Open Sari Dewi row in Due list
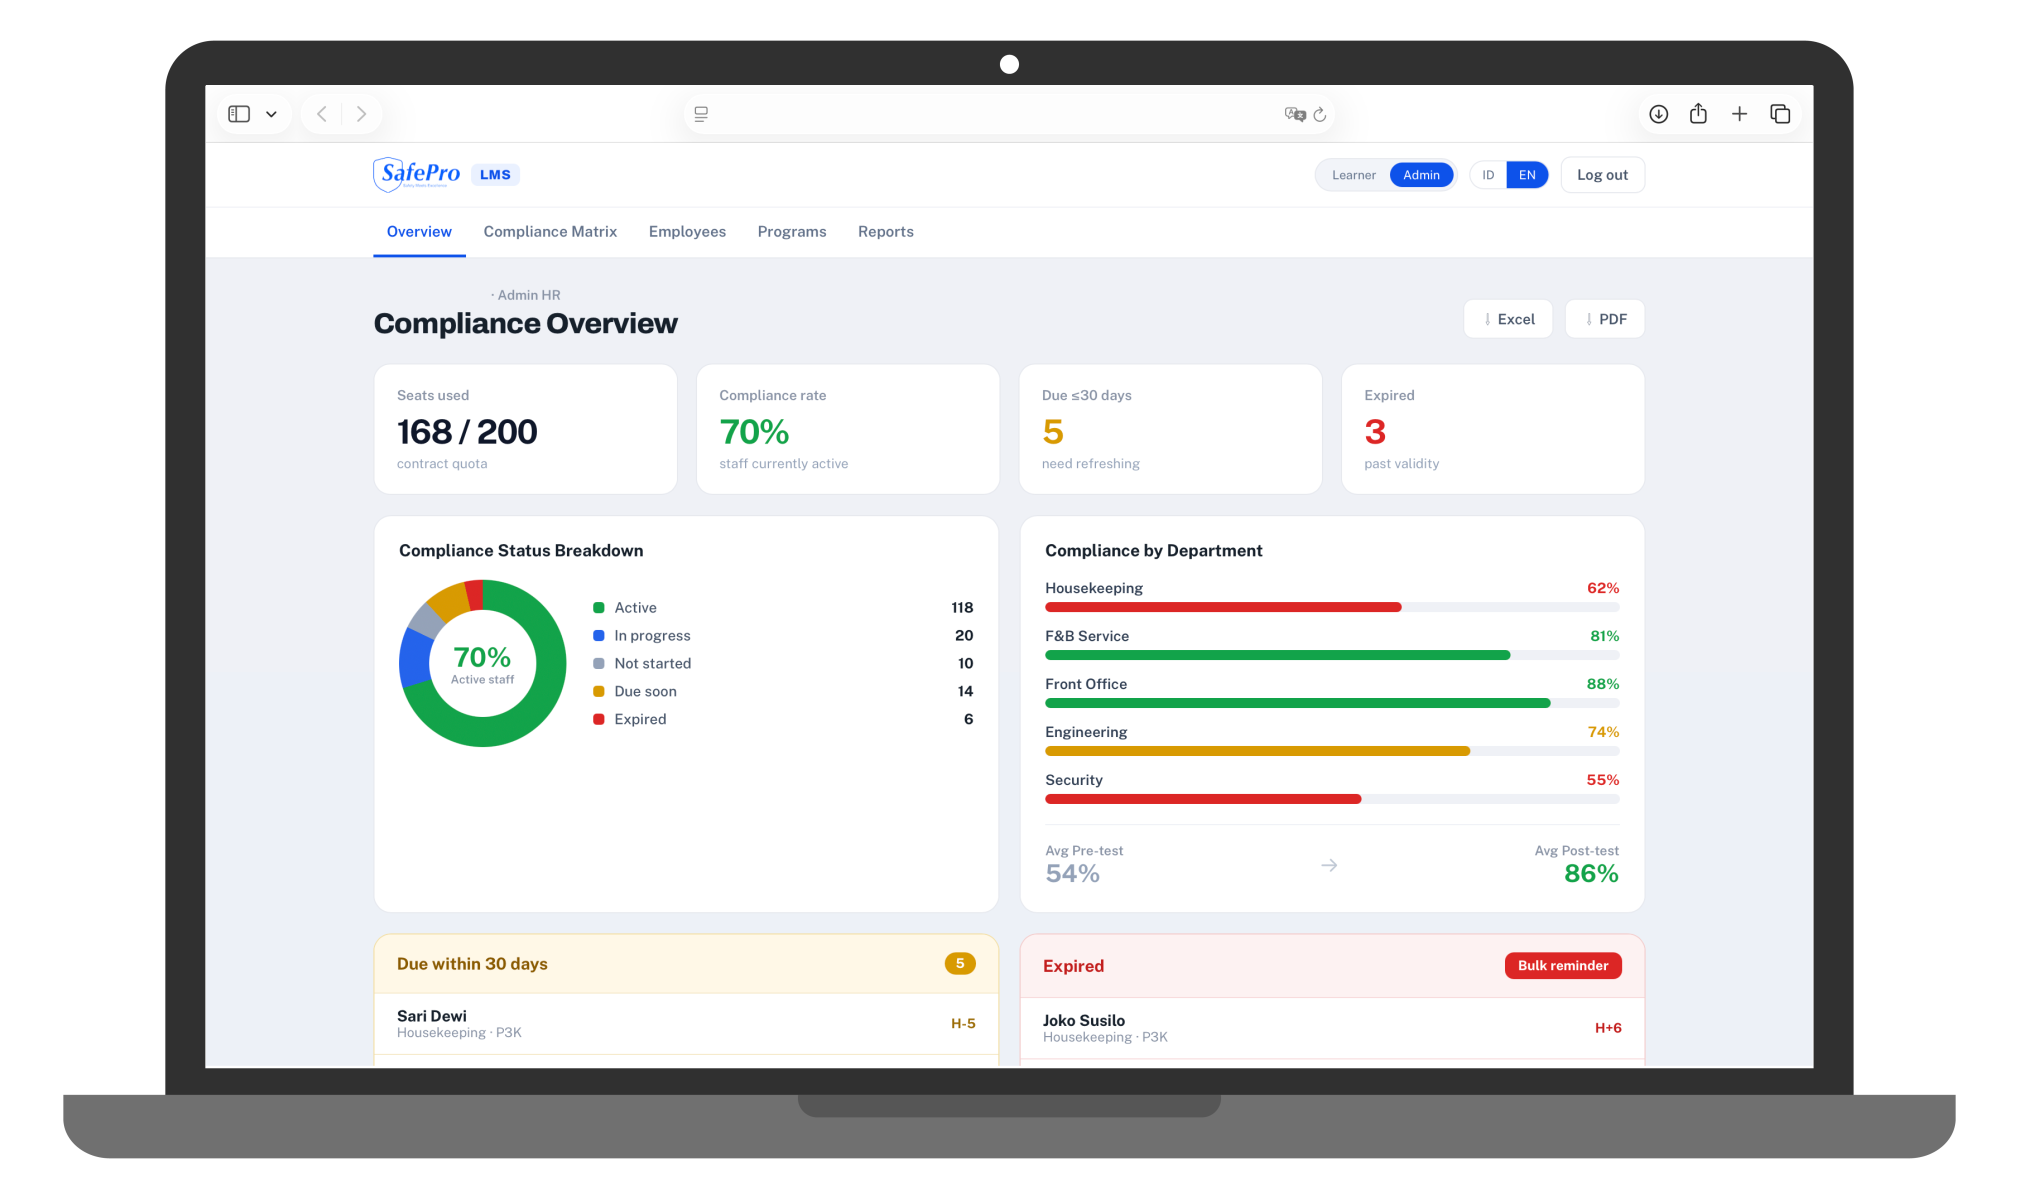This screenshot has width=2019, height=1202. click(x=686, y=1023)
